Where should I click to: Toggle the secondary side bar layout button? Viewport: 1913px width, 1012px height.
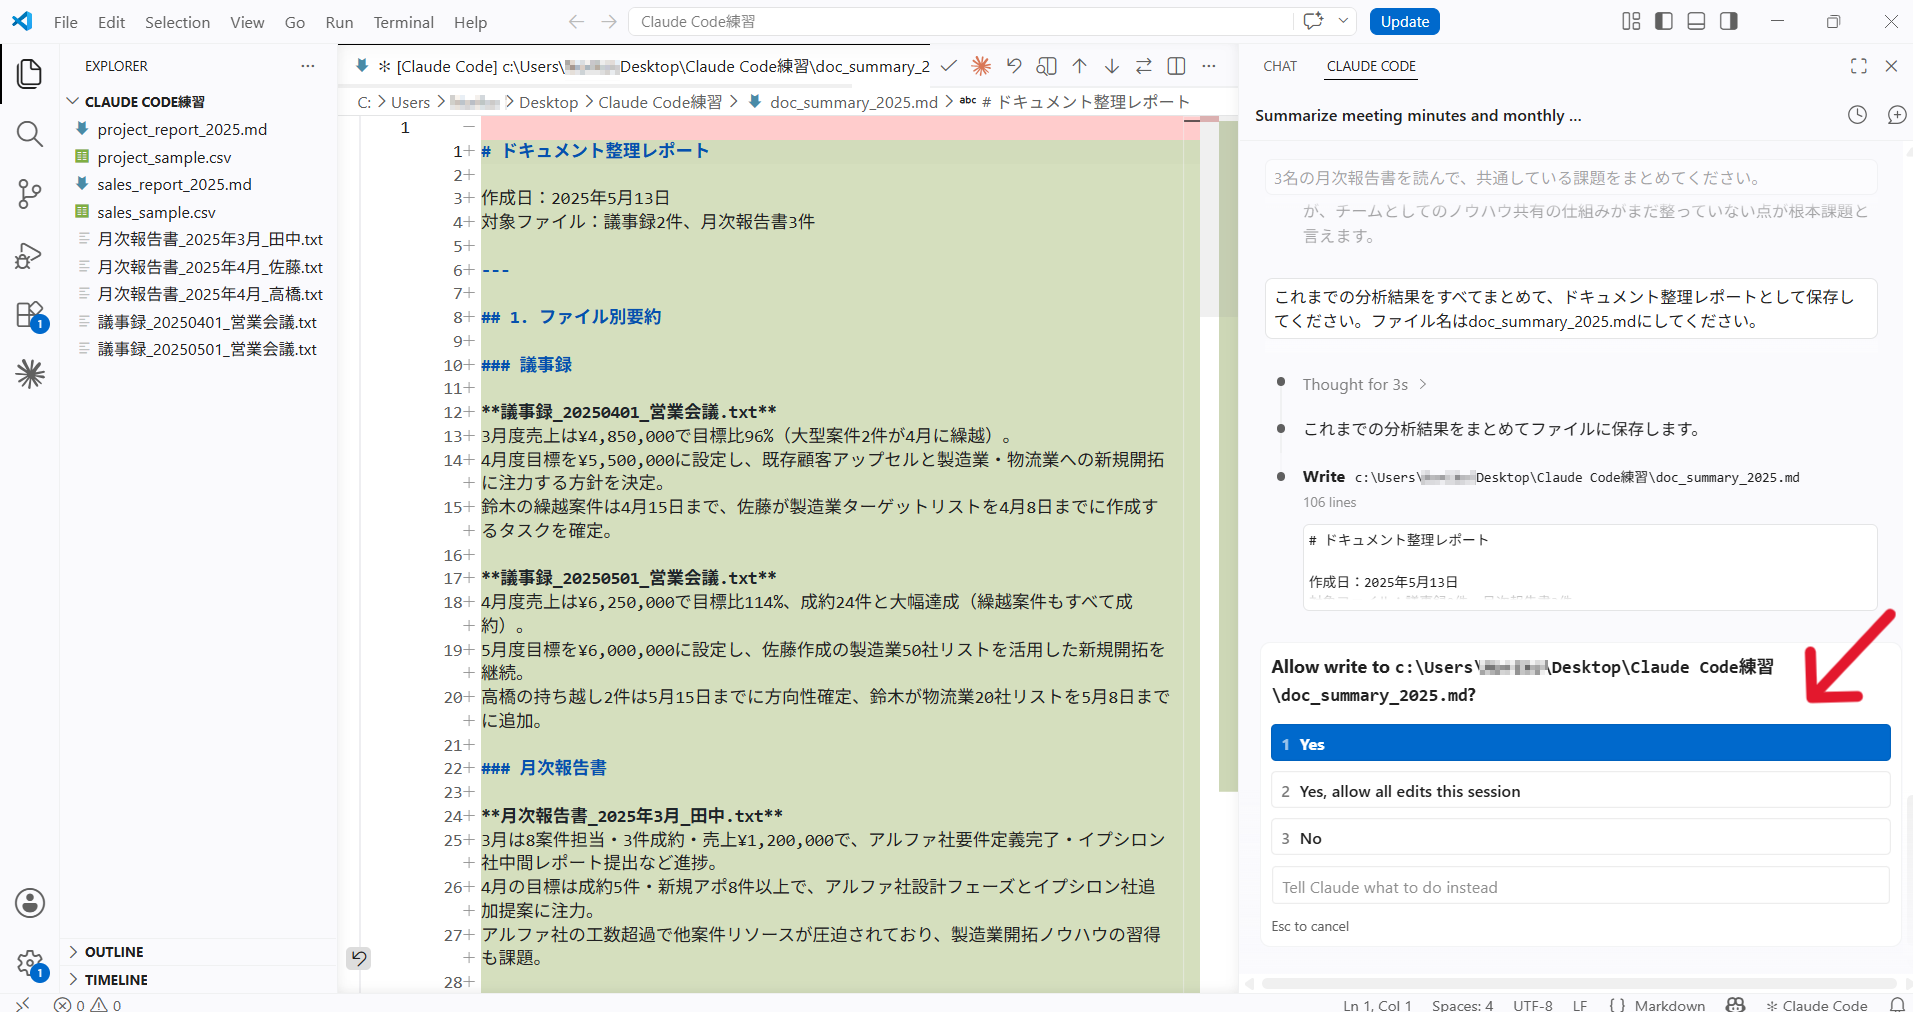click(1729, 22)
